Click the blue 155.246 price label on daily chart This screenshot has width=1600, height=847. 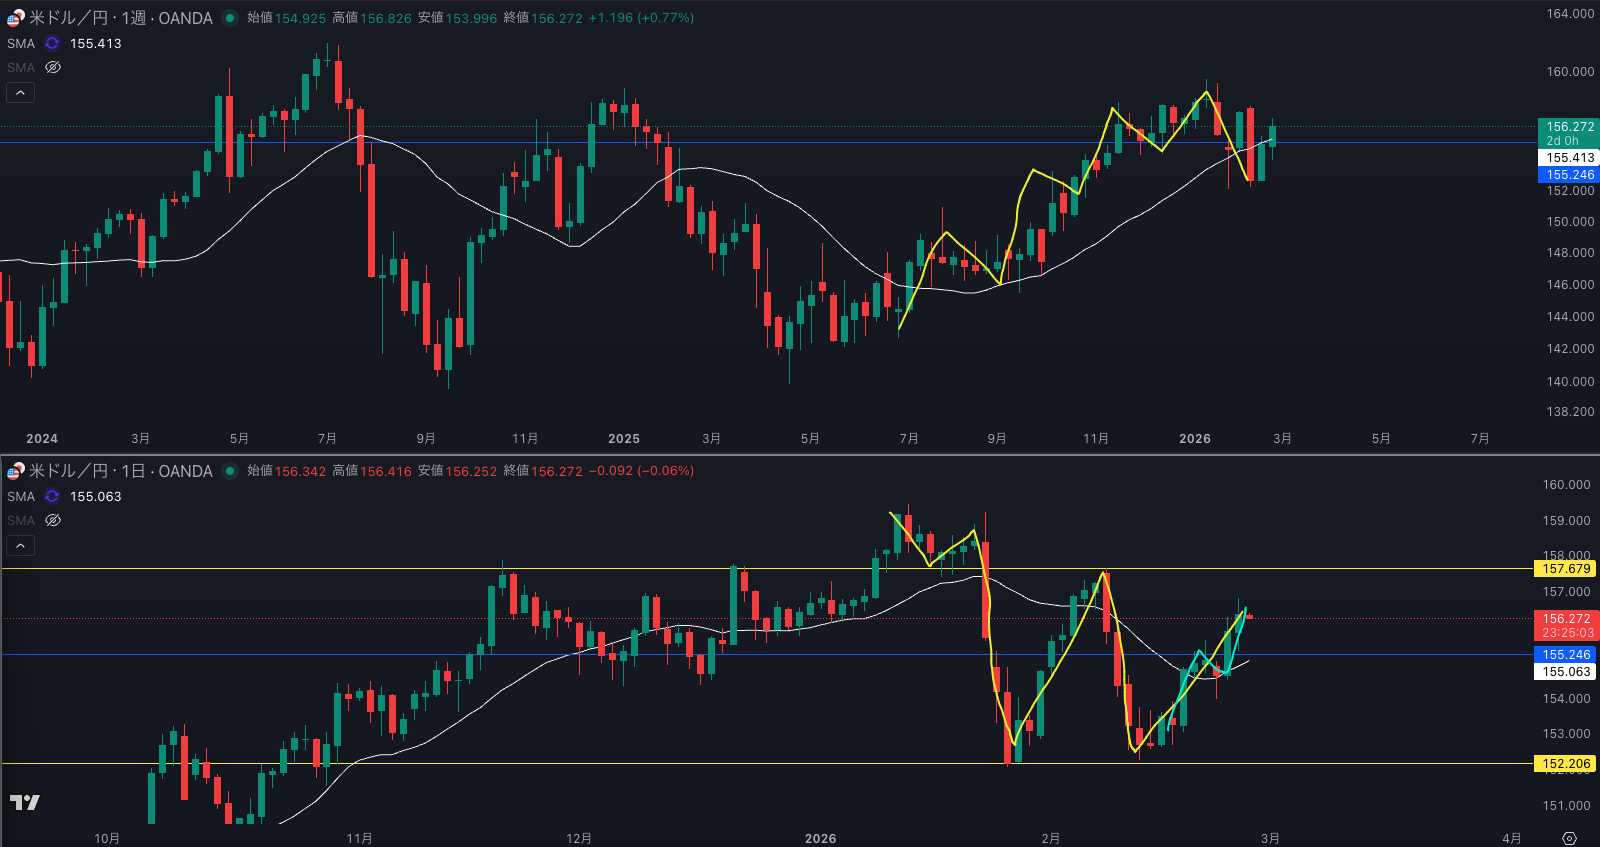coord(1565,655)
